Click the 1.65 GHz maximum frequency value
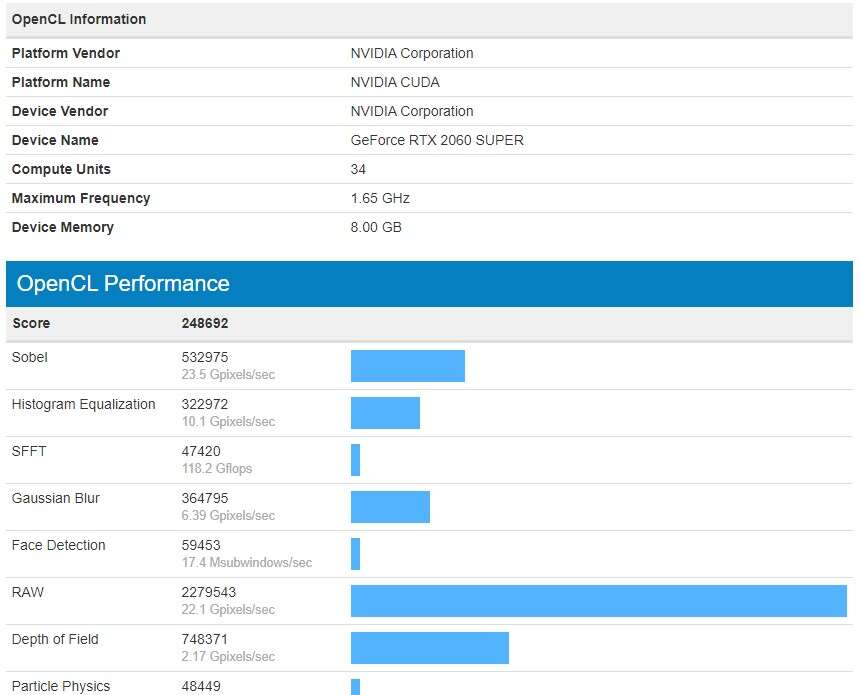 click(380, 198)
